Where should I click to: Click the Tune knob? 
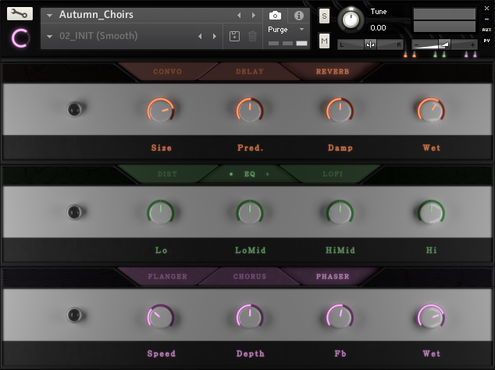[350, 20]
